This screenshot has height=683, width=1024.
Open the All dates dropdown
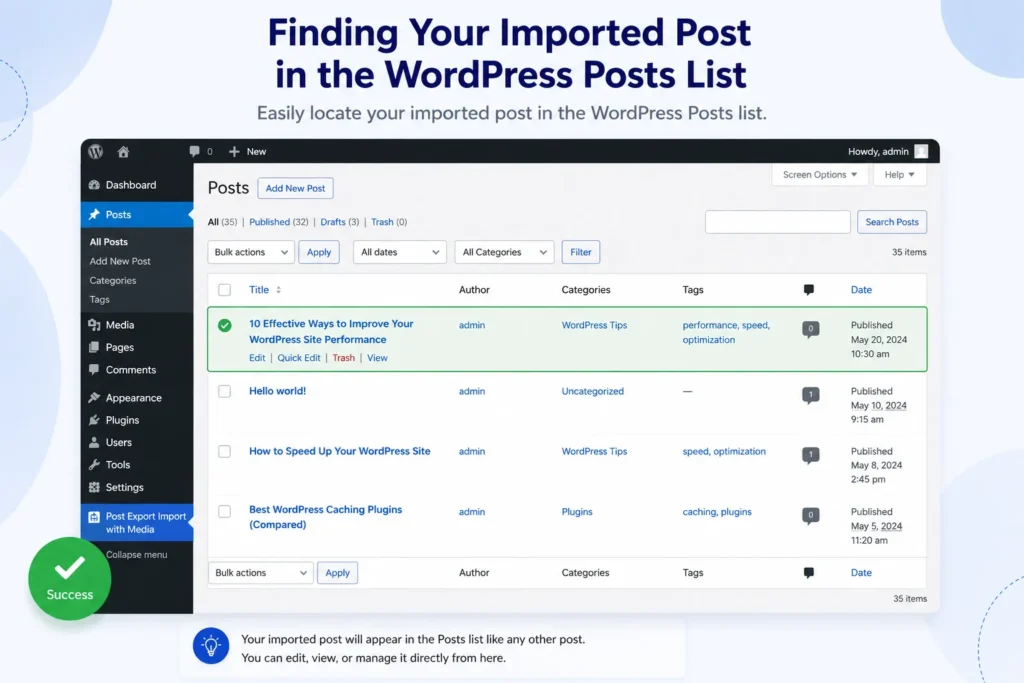[400, 252]
